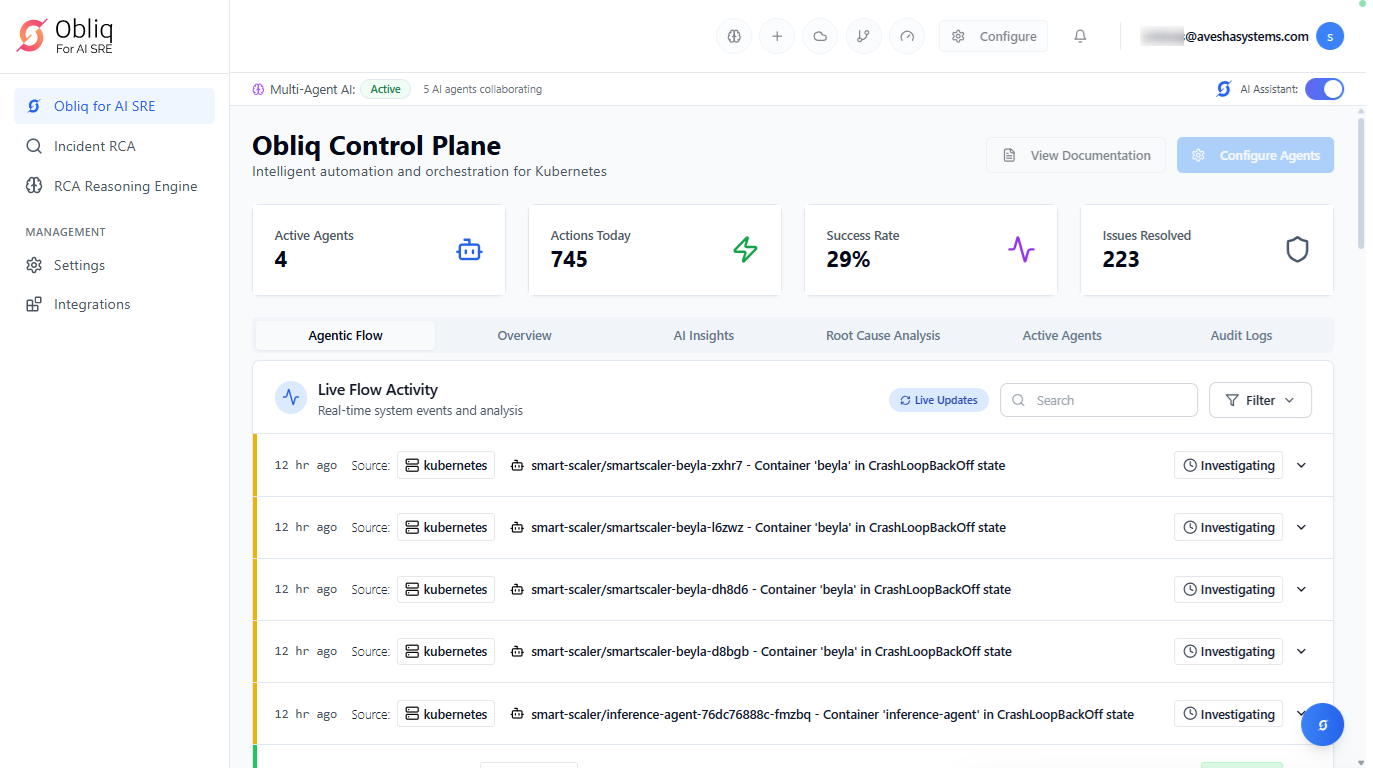
Task: Click the Configure button in header
Action: (x=993, y=36)
